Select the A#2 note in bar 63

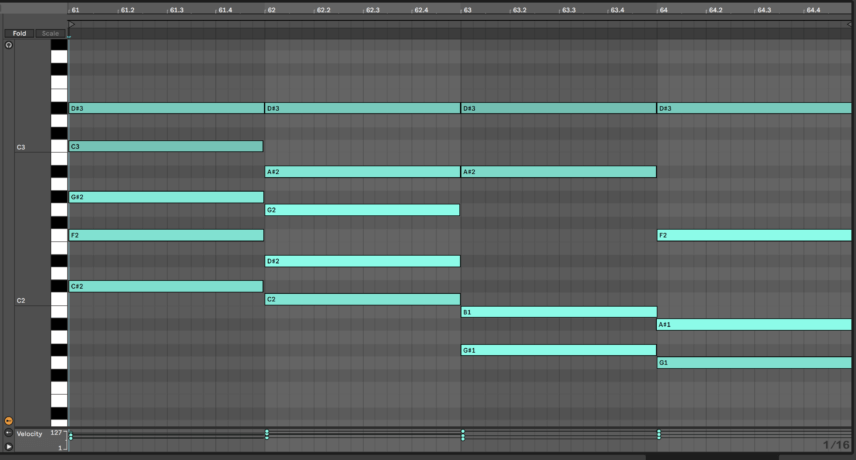click(558, 171)
